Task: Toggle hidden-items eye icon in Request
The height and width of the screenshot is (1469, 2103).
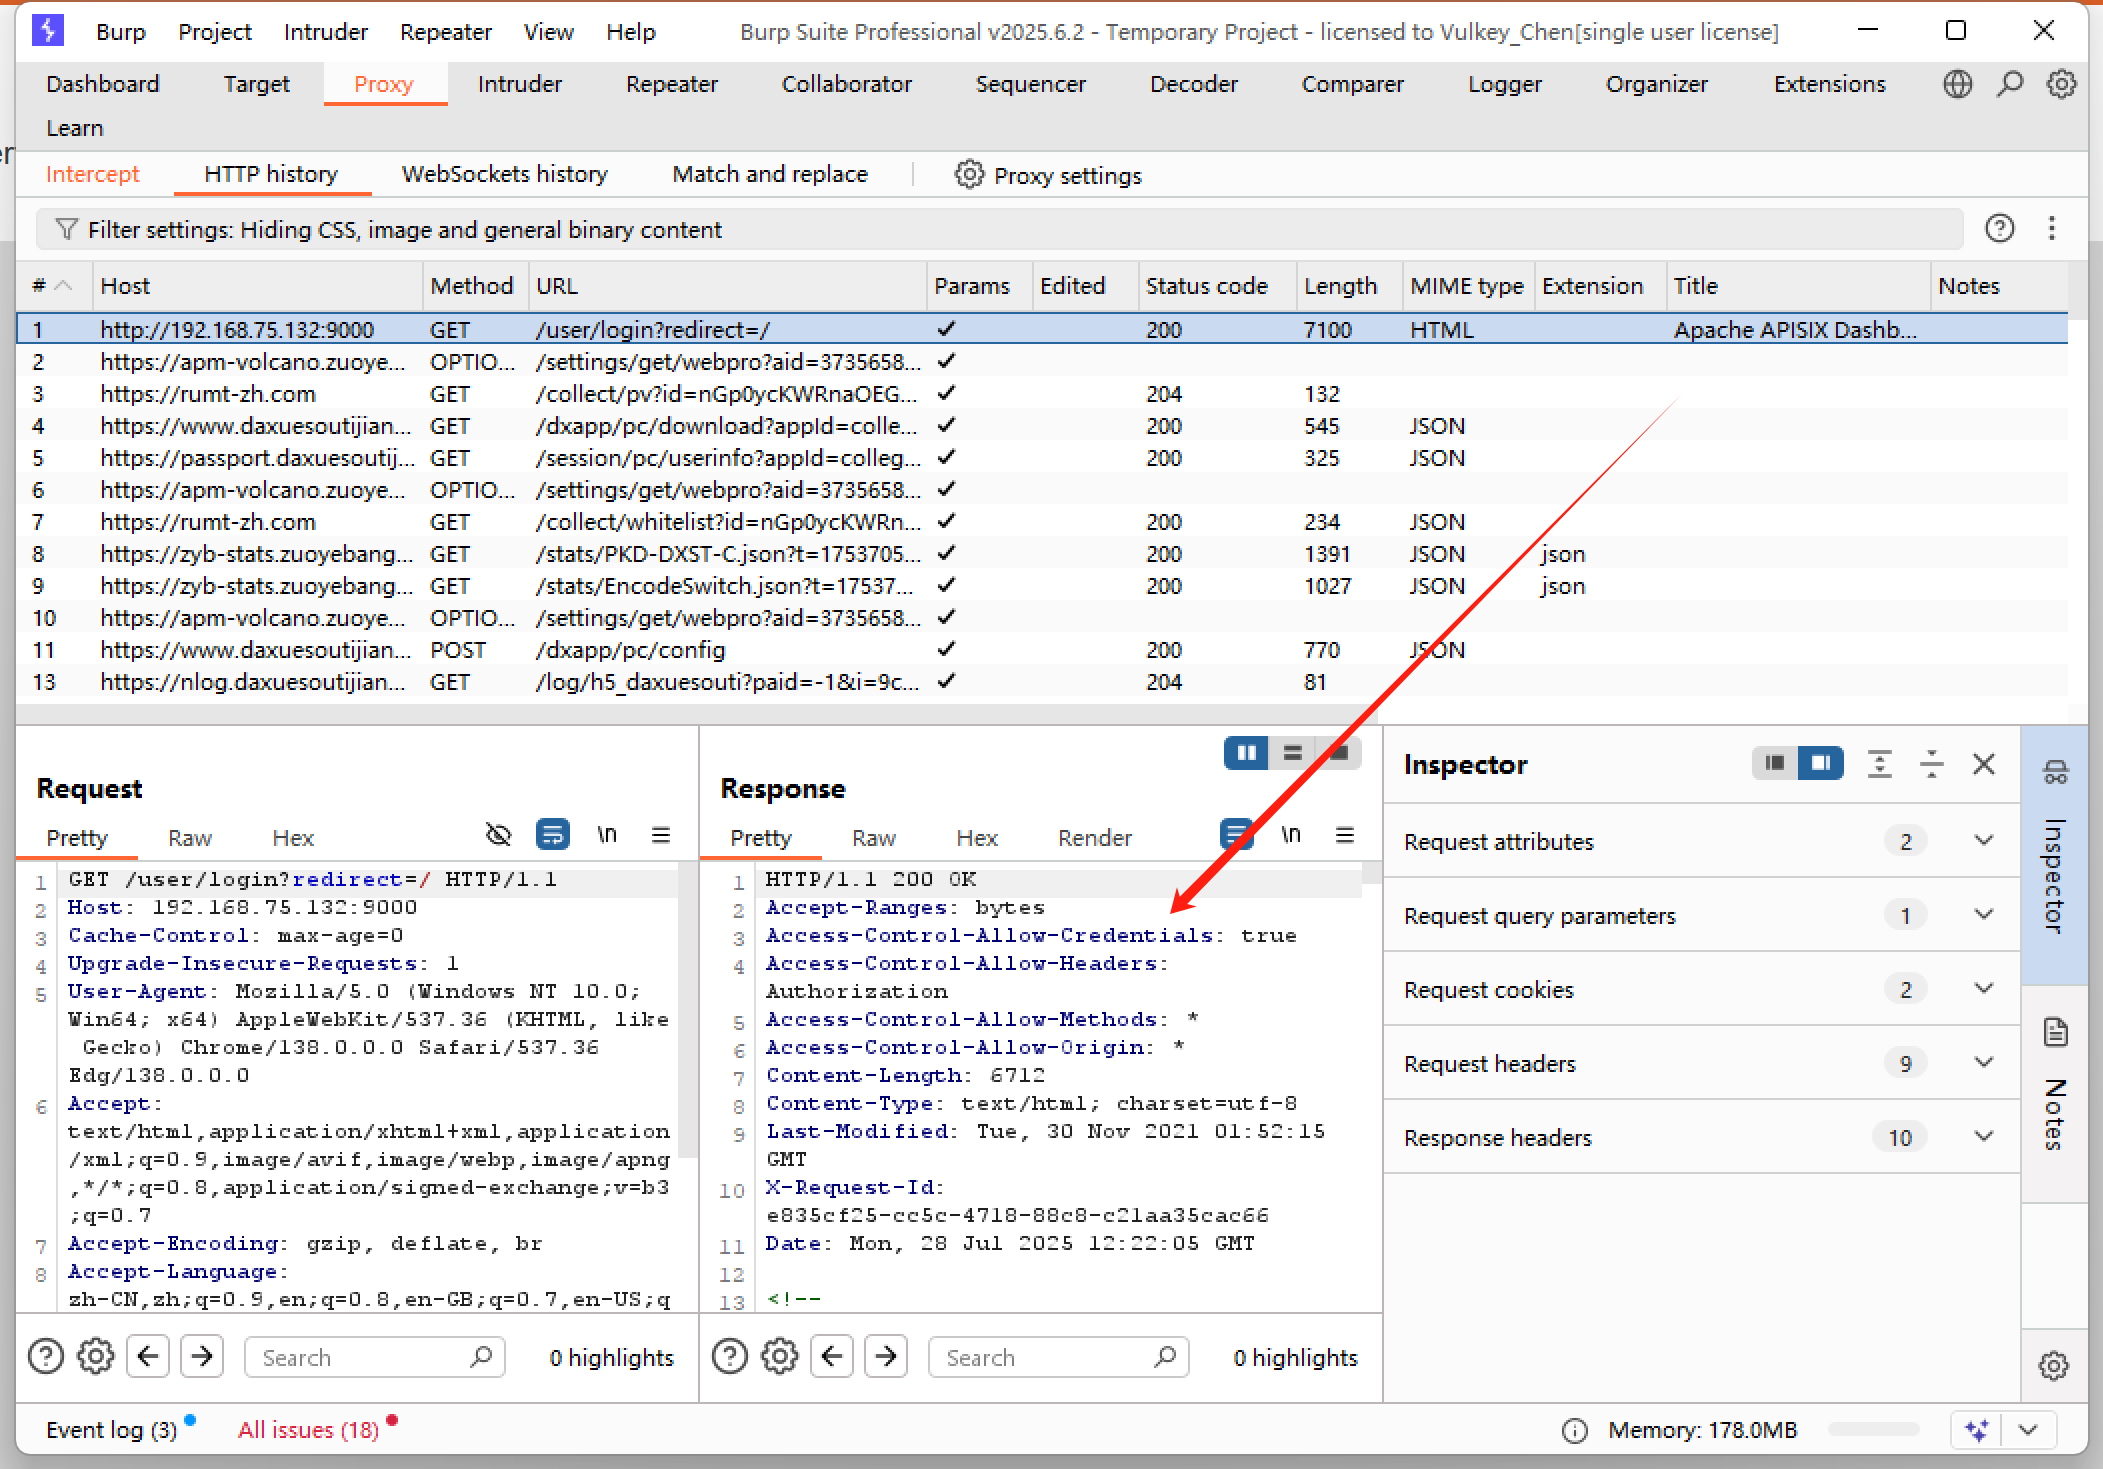Action: click(x=498, y=835)
